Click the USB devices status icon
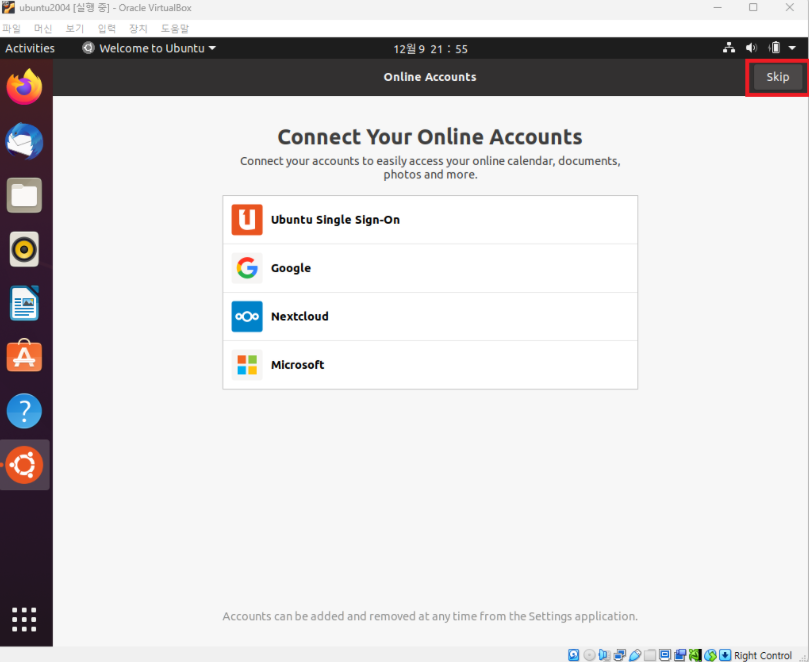Screen dimensions: 809x662 pos(635,655)
